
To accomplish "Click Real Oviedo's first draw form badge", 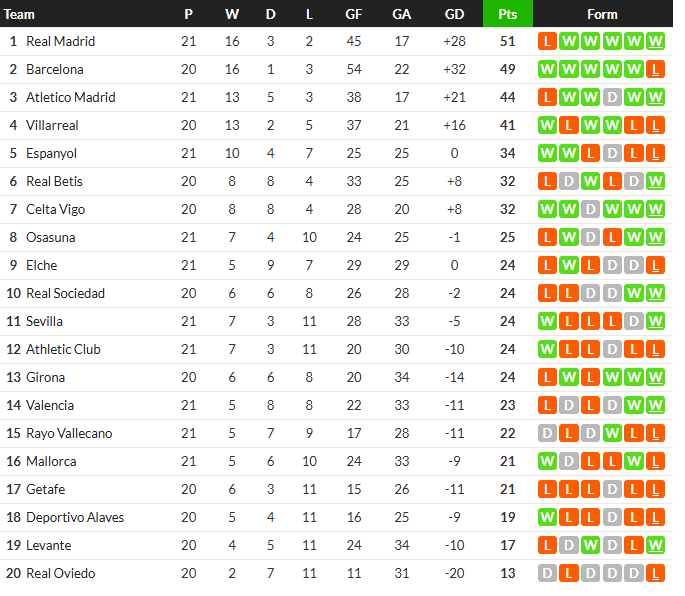I will pos(547,573).
